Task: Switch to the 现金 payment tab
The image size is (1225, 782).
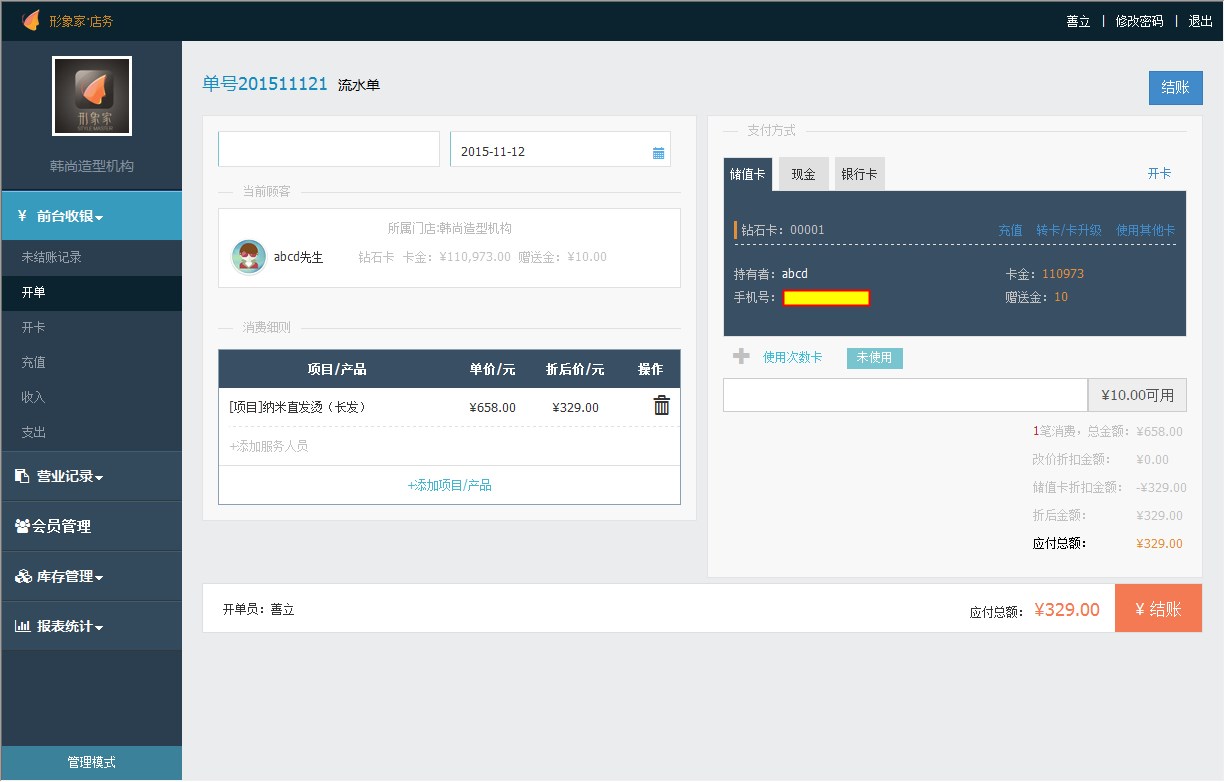Action: tap(803, 174)
